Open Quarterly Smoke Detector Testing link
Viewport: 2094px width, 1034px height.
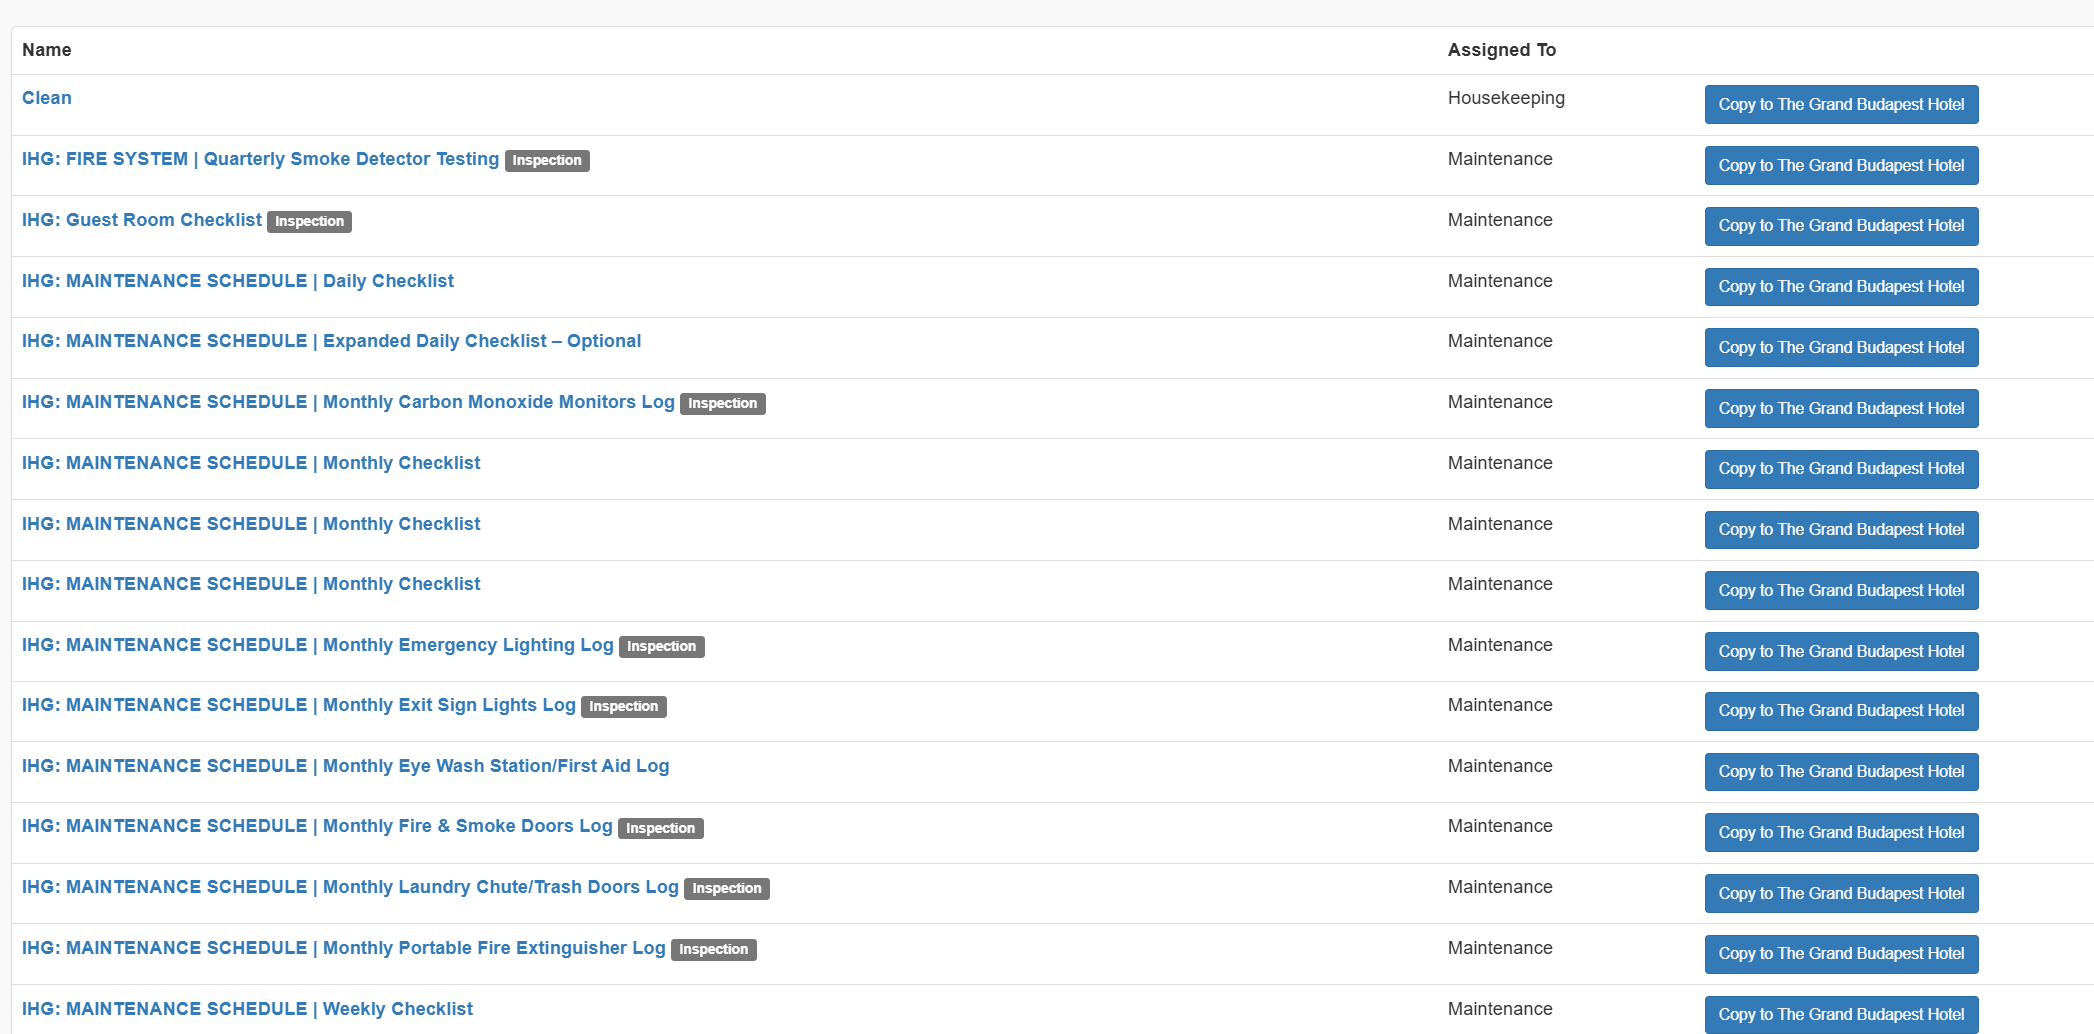(260, 159)
